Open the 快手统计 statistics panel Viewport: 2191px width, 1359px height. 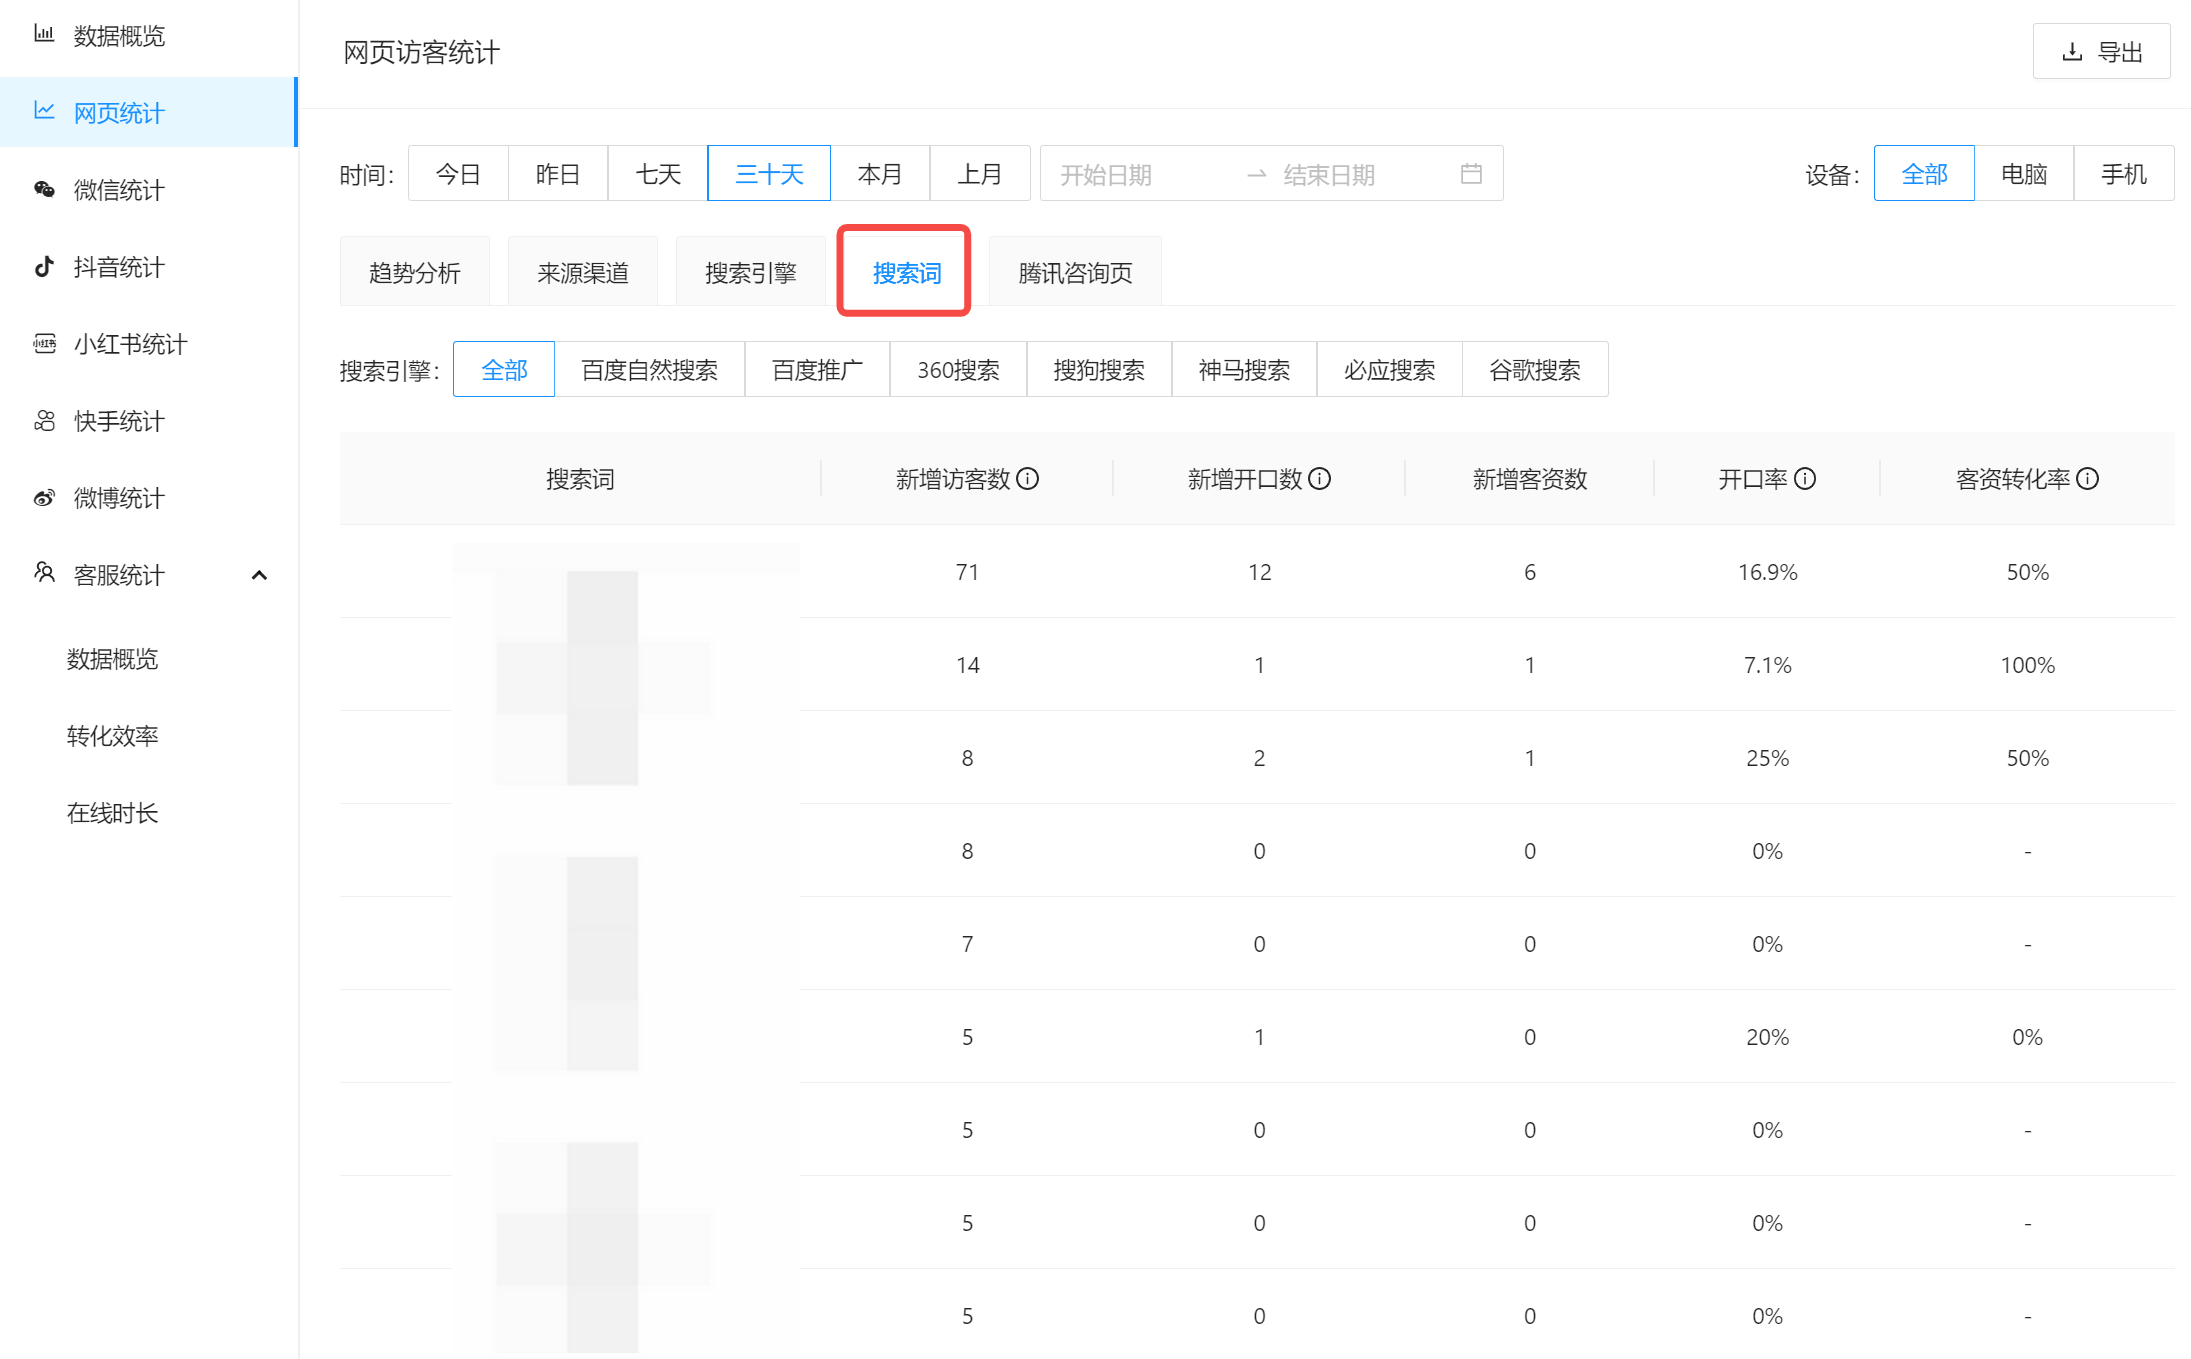pyautogui.click(x=118, y=421)
